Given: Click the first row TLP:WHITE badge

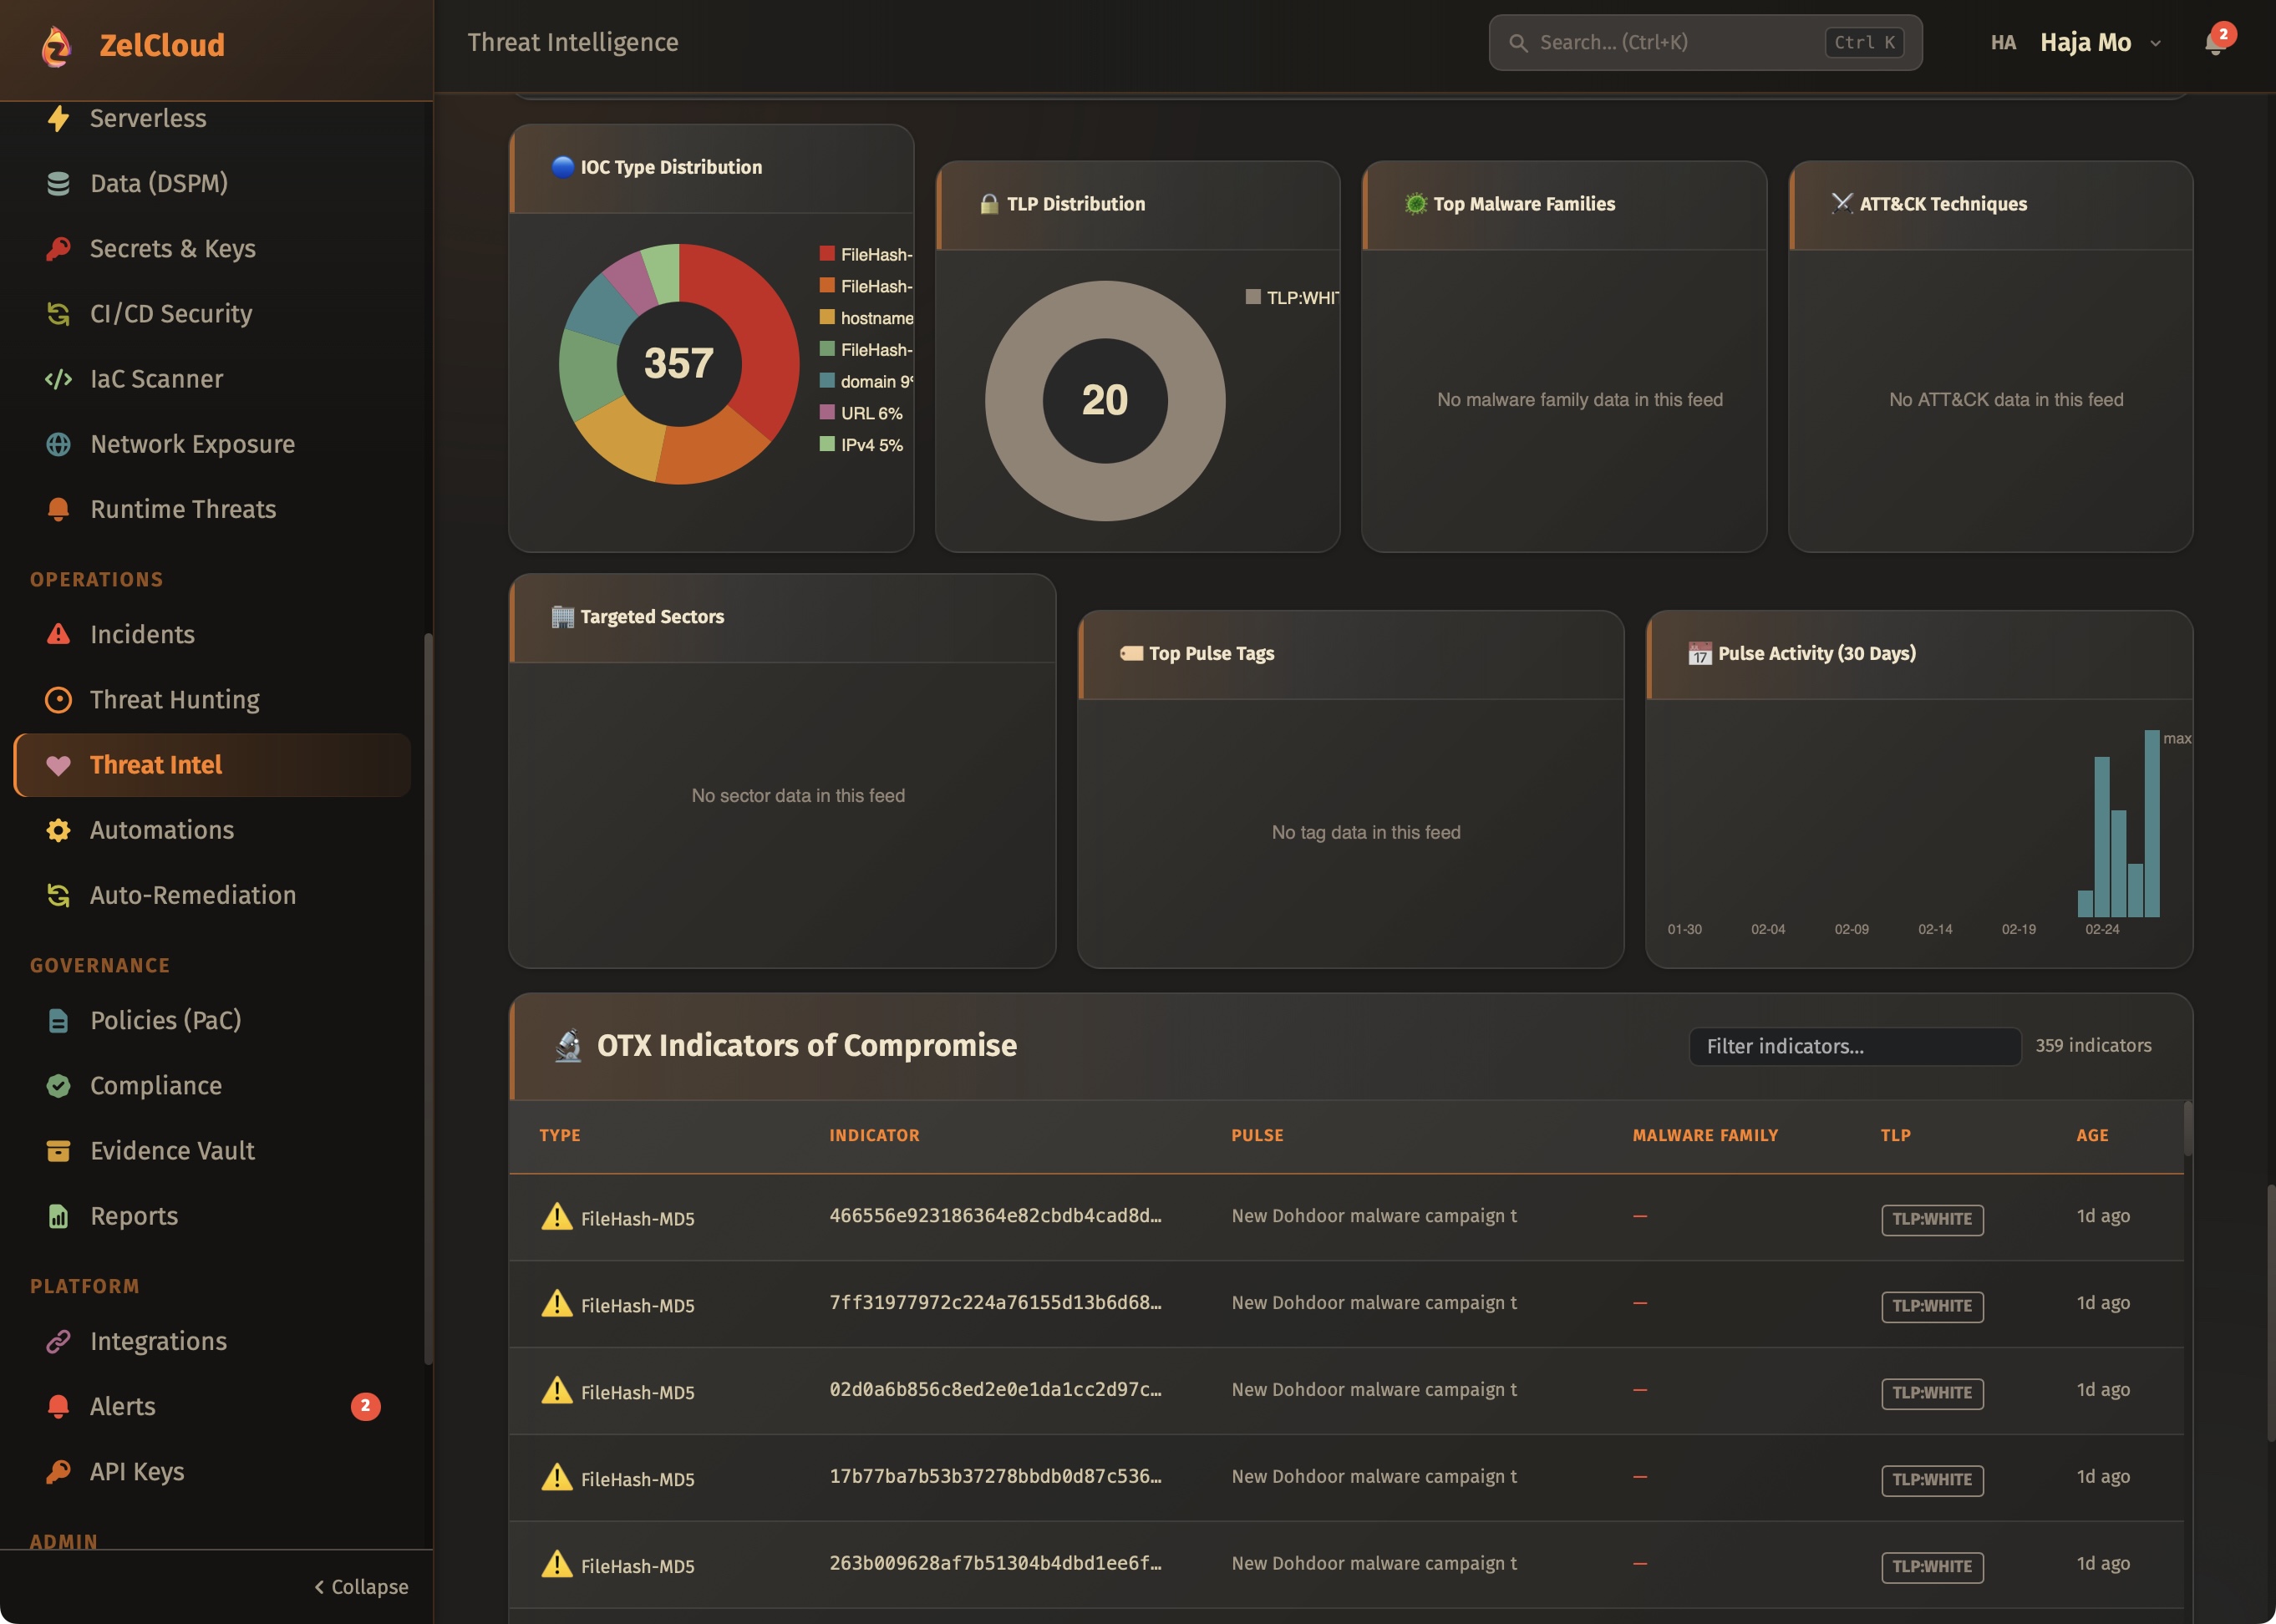Looking at the screenshot, I should point(1931,1219).
